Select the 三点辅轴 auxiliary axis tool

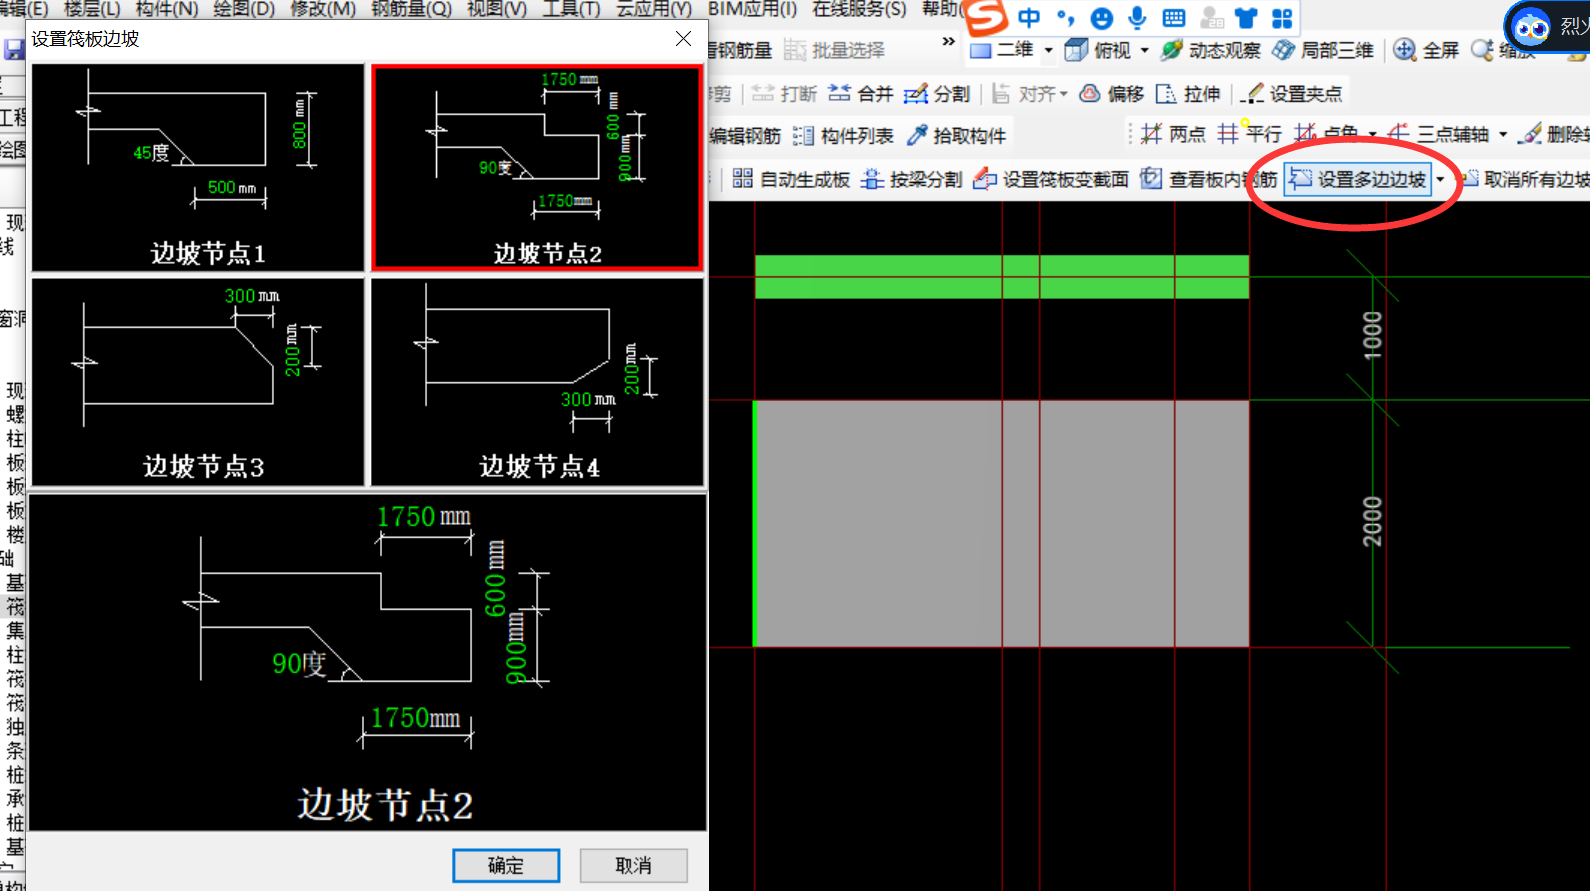tap(1439, 134)
